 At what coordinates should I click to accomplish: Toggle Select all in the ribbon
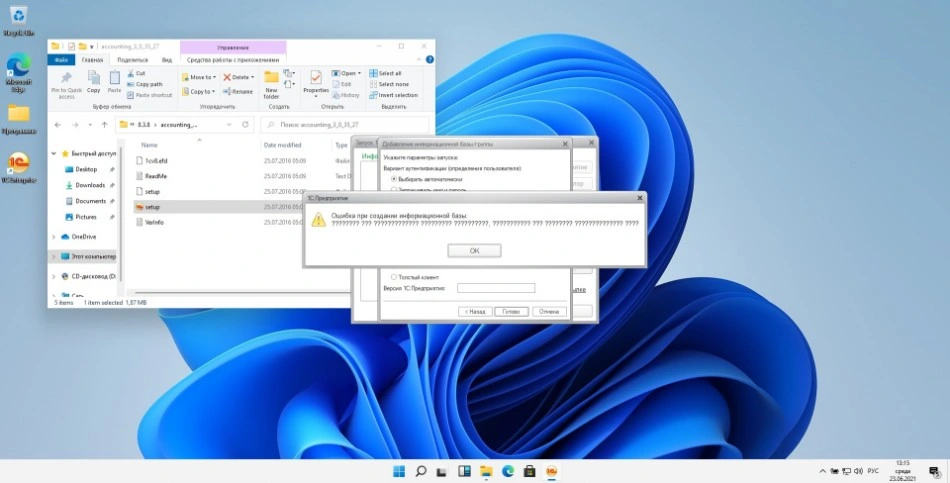[385, 73]
